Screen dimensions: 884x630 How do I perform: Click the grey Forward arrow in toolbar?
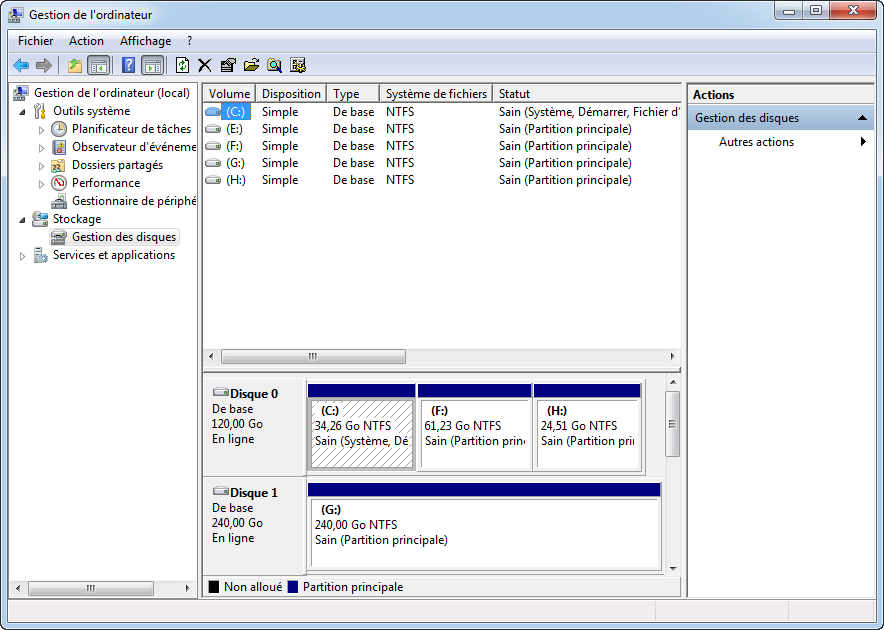[x=43, y=65]
